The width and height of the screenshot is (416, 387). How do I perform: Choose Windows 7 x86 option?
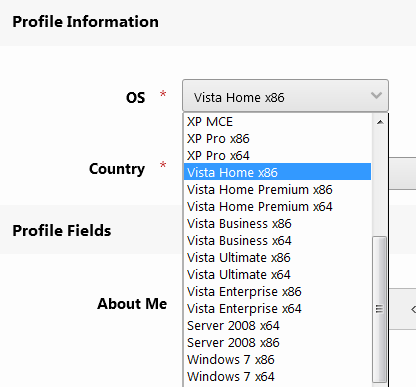pyautogui.click(x=277, y=359)
